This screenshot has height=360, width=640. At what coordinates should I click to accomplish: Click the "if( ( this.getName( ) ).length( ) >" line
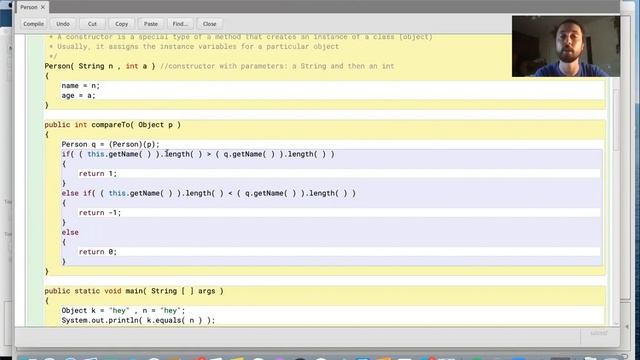point(198,154)
